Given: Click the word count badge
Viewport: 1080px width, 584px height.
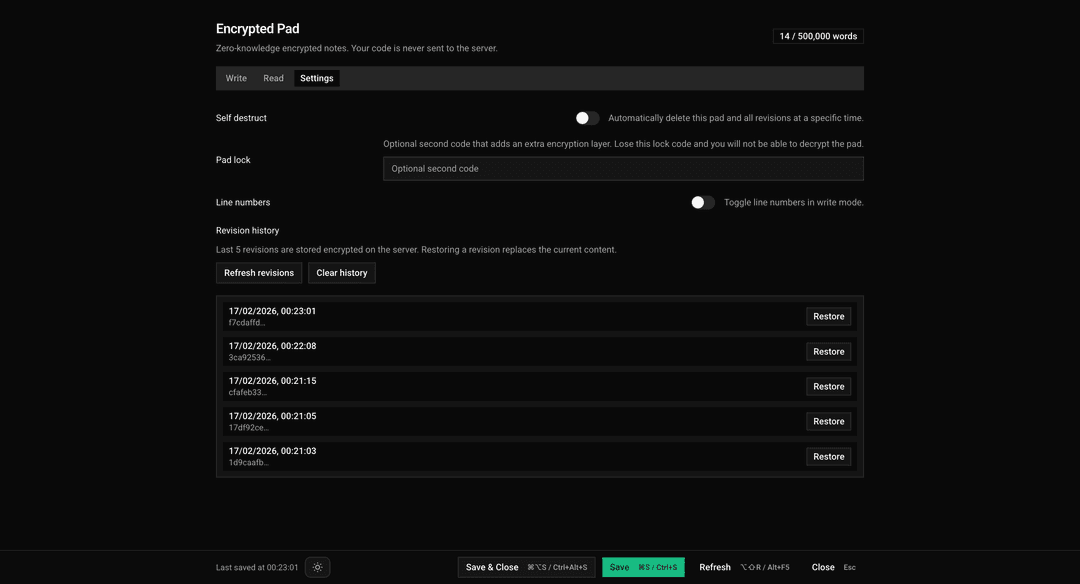Looking at the screenshot, I should pos(818,36).
